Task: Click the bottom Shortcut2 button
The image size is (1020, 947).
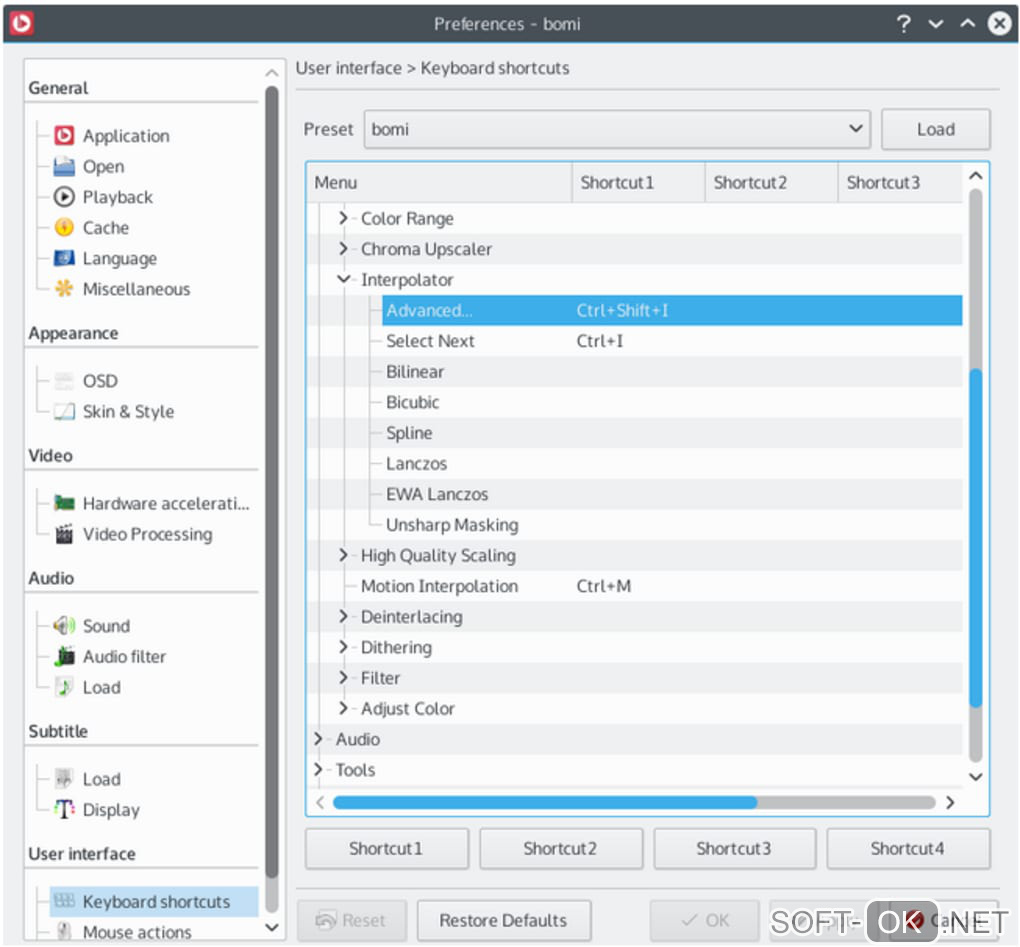Action: 561,848
